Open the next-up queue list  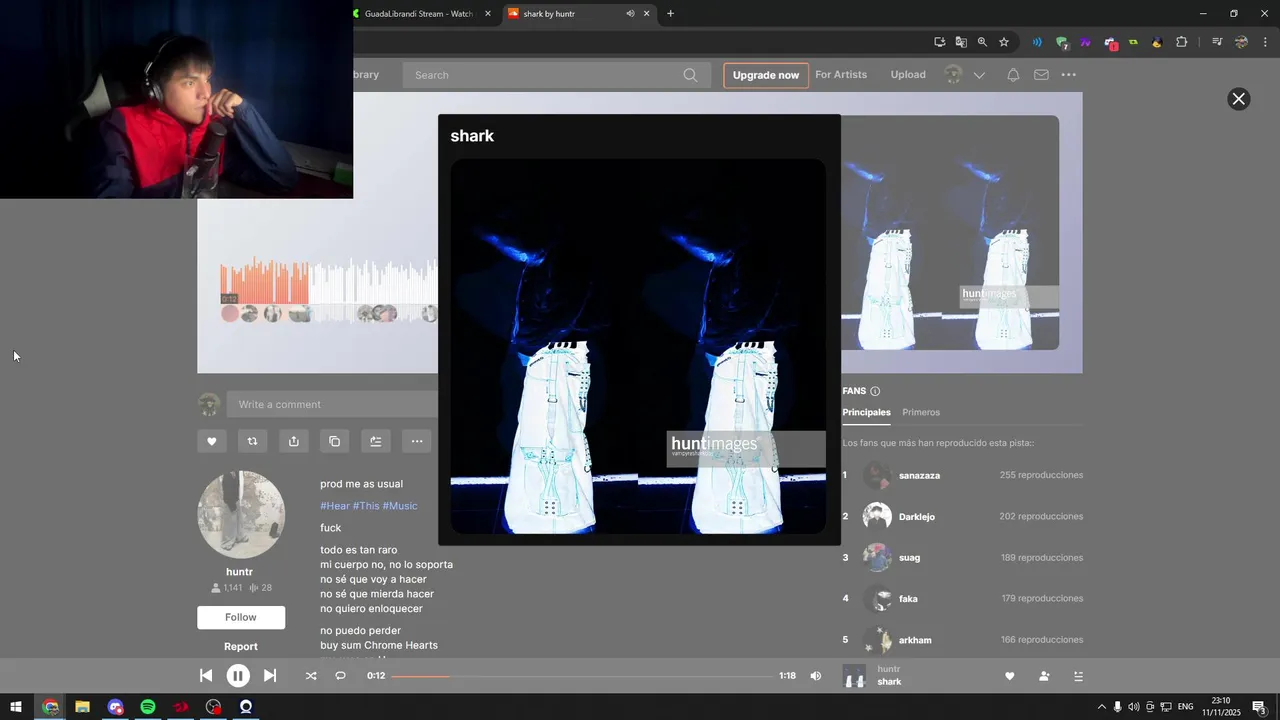(1078, 676)
